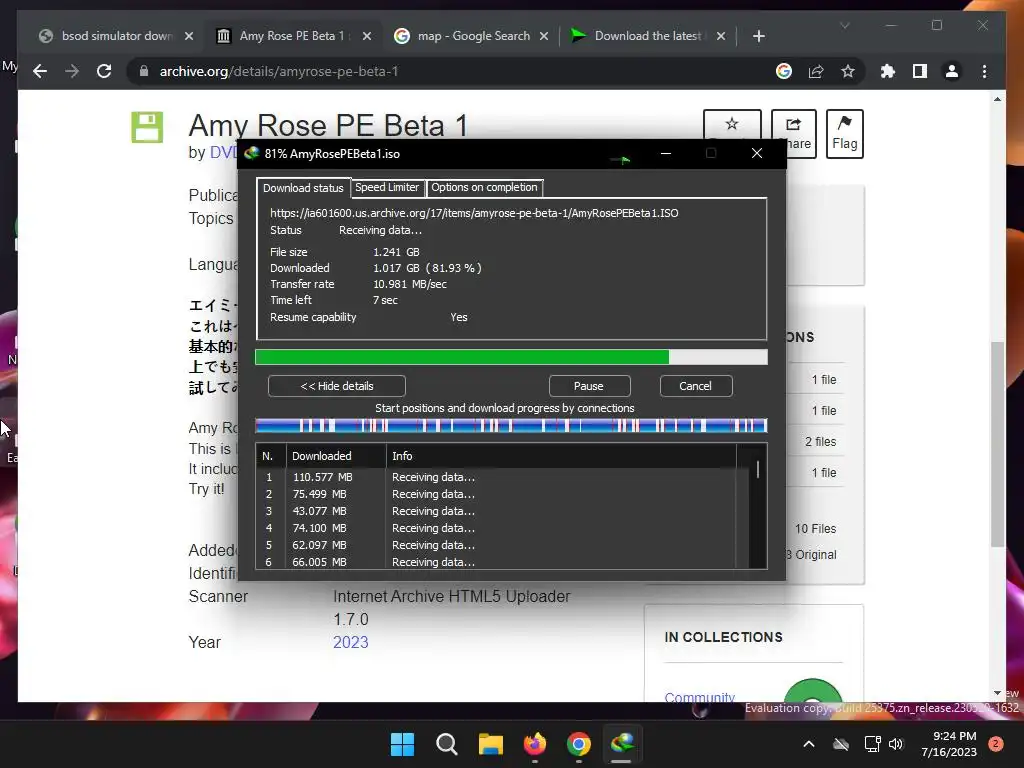Open the notification badge showing 2

tap(996, 744)
